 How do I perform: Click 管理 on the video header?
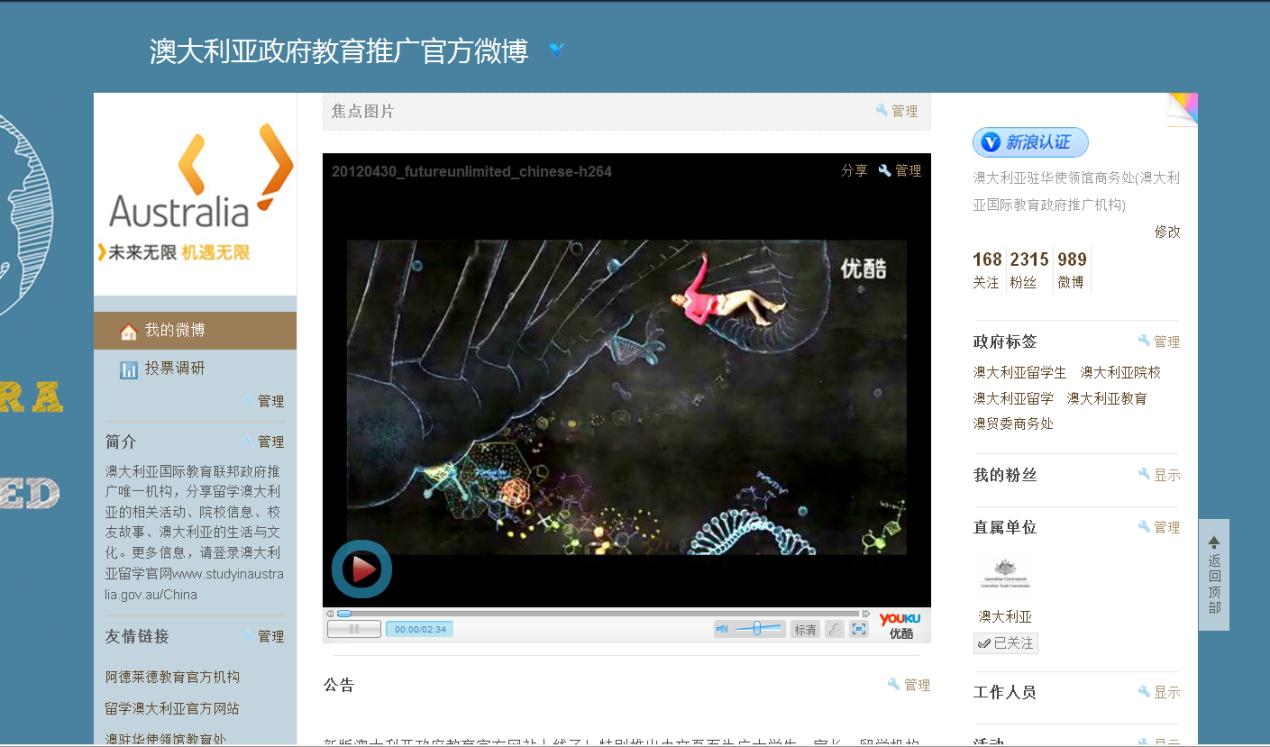(x=908, y=171)
